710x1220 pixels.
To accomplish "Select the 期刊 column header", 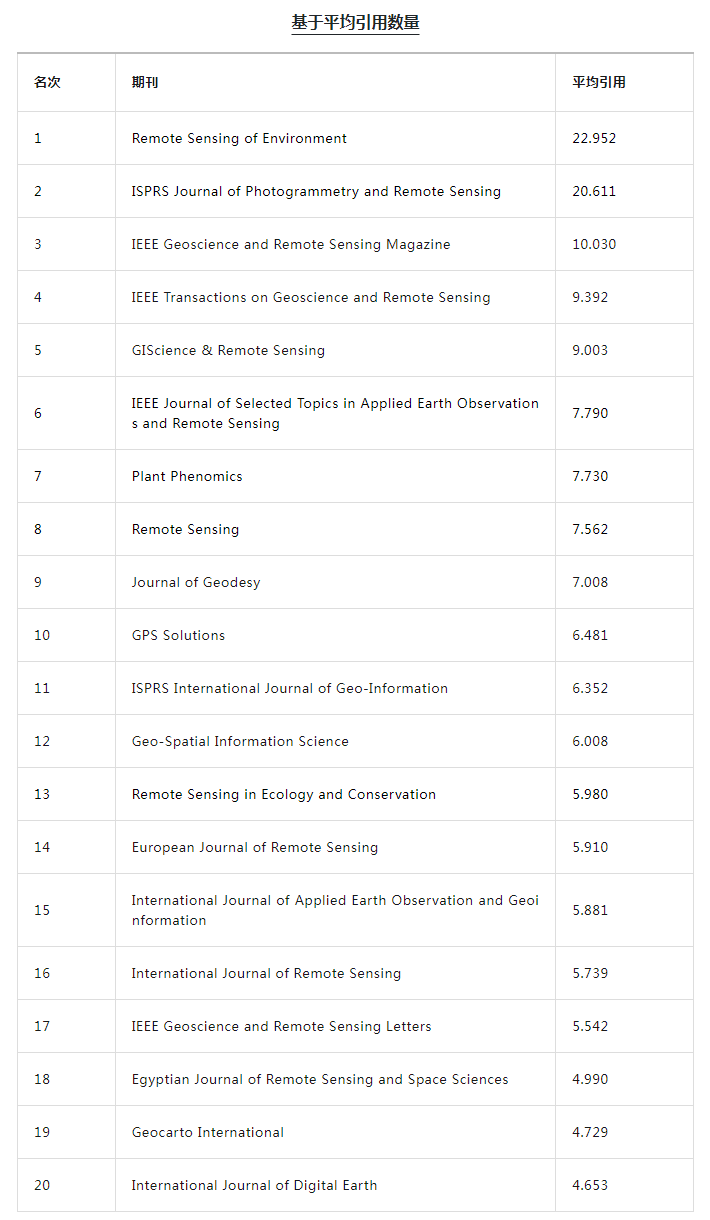I will click(x=145, y=82).
